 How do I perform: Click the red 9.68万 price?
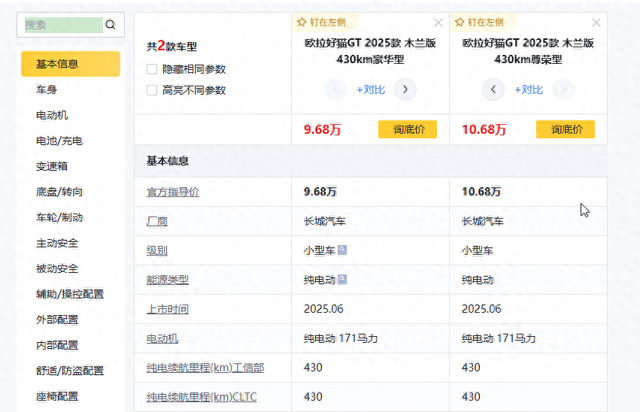tap(322, 130)
